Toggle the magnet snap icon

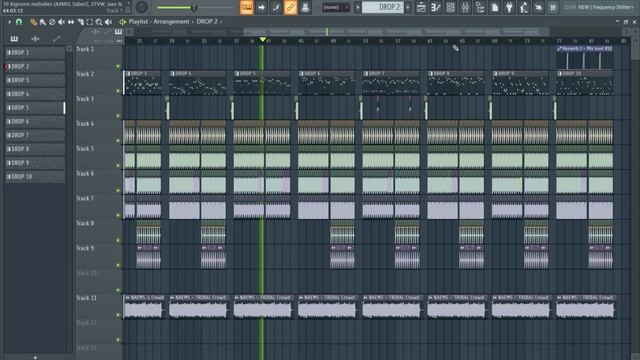(x=19, y=22)
